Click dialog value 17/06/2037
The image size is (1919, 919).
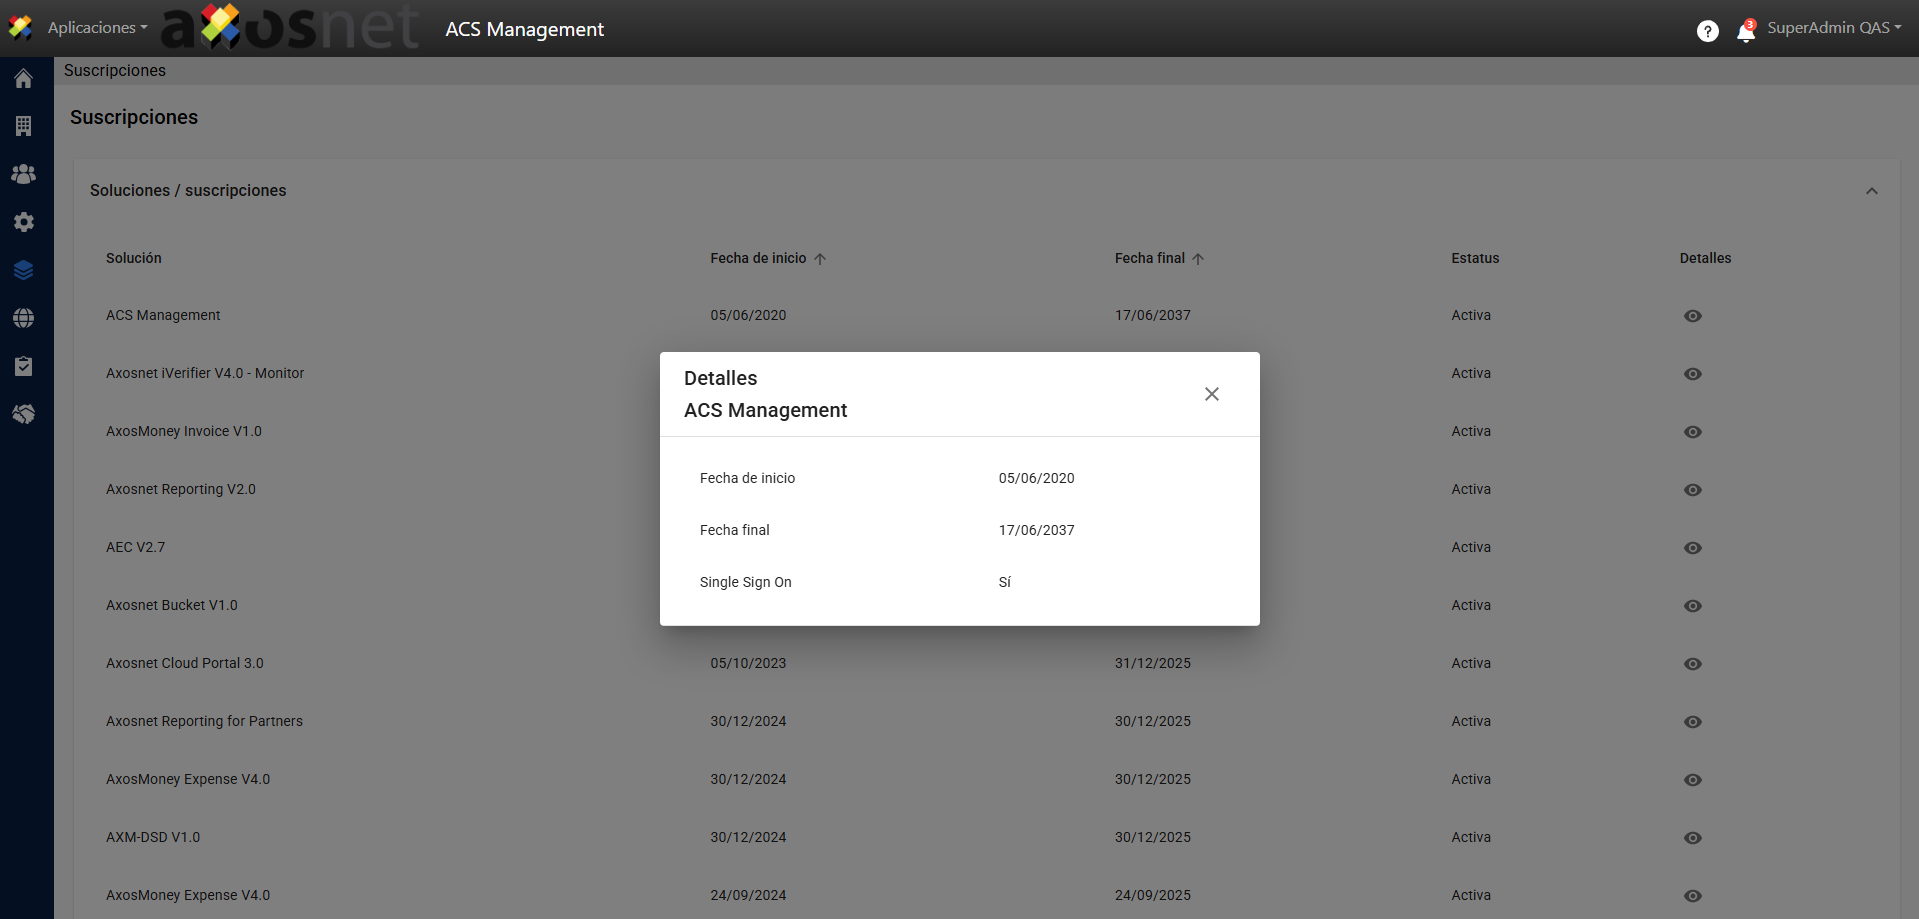point(1036,530)
